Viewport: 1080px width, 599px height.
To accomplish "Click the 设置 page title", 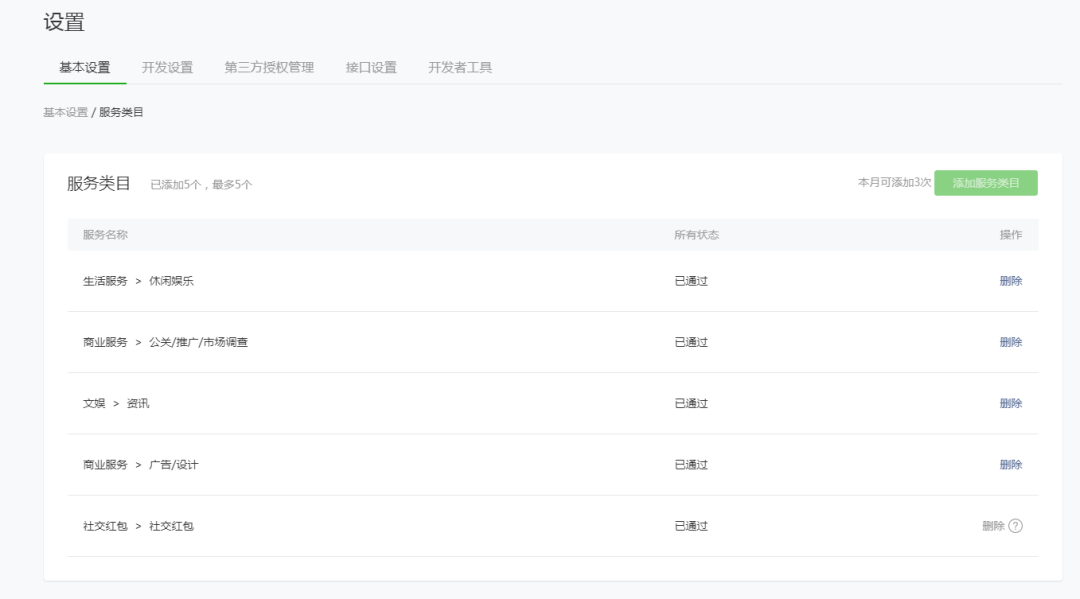I will point(64,22).
